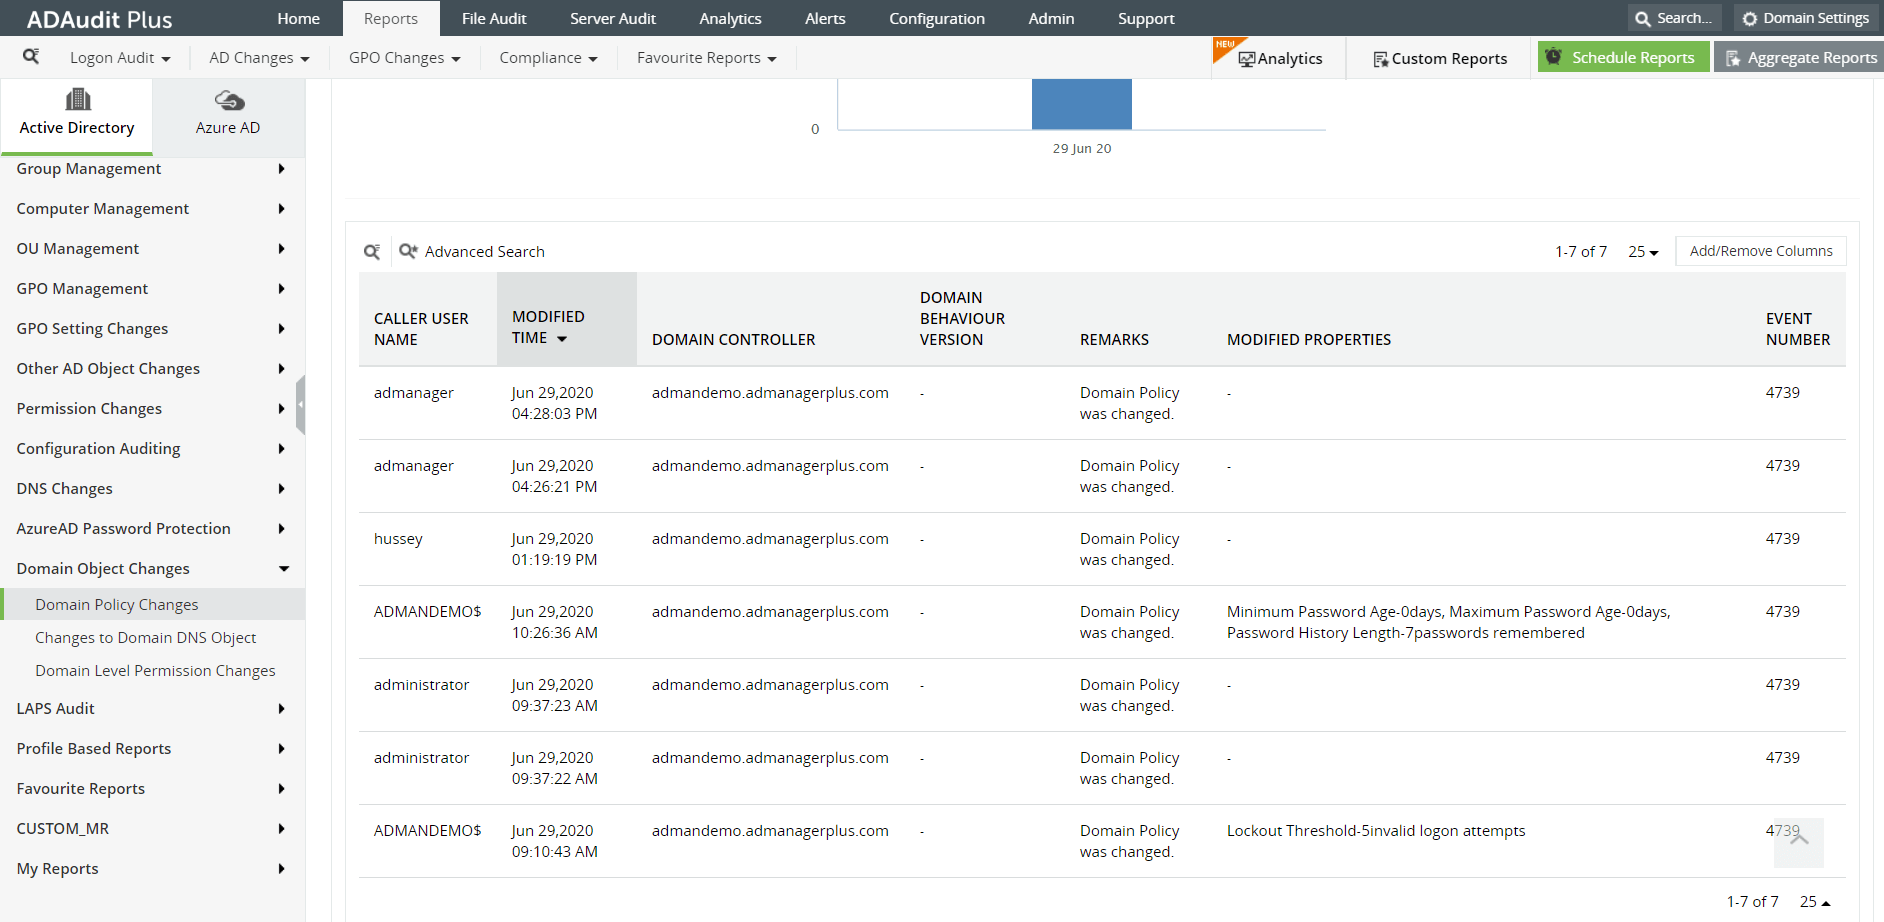This screenshot has height=922, width=1884.
Task: Click the search icon beside Logon Audit
Action: coord(31,57)
